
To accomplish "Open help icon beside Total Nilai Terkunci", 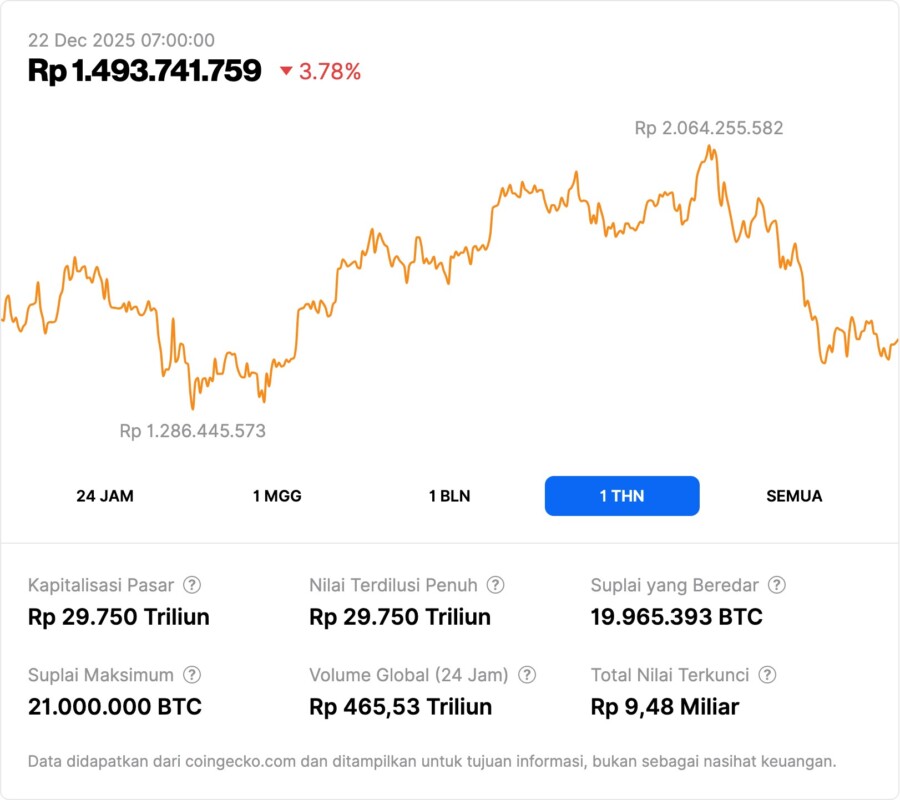I will (768, 675).
